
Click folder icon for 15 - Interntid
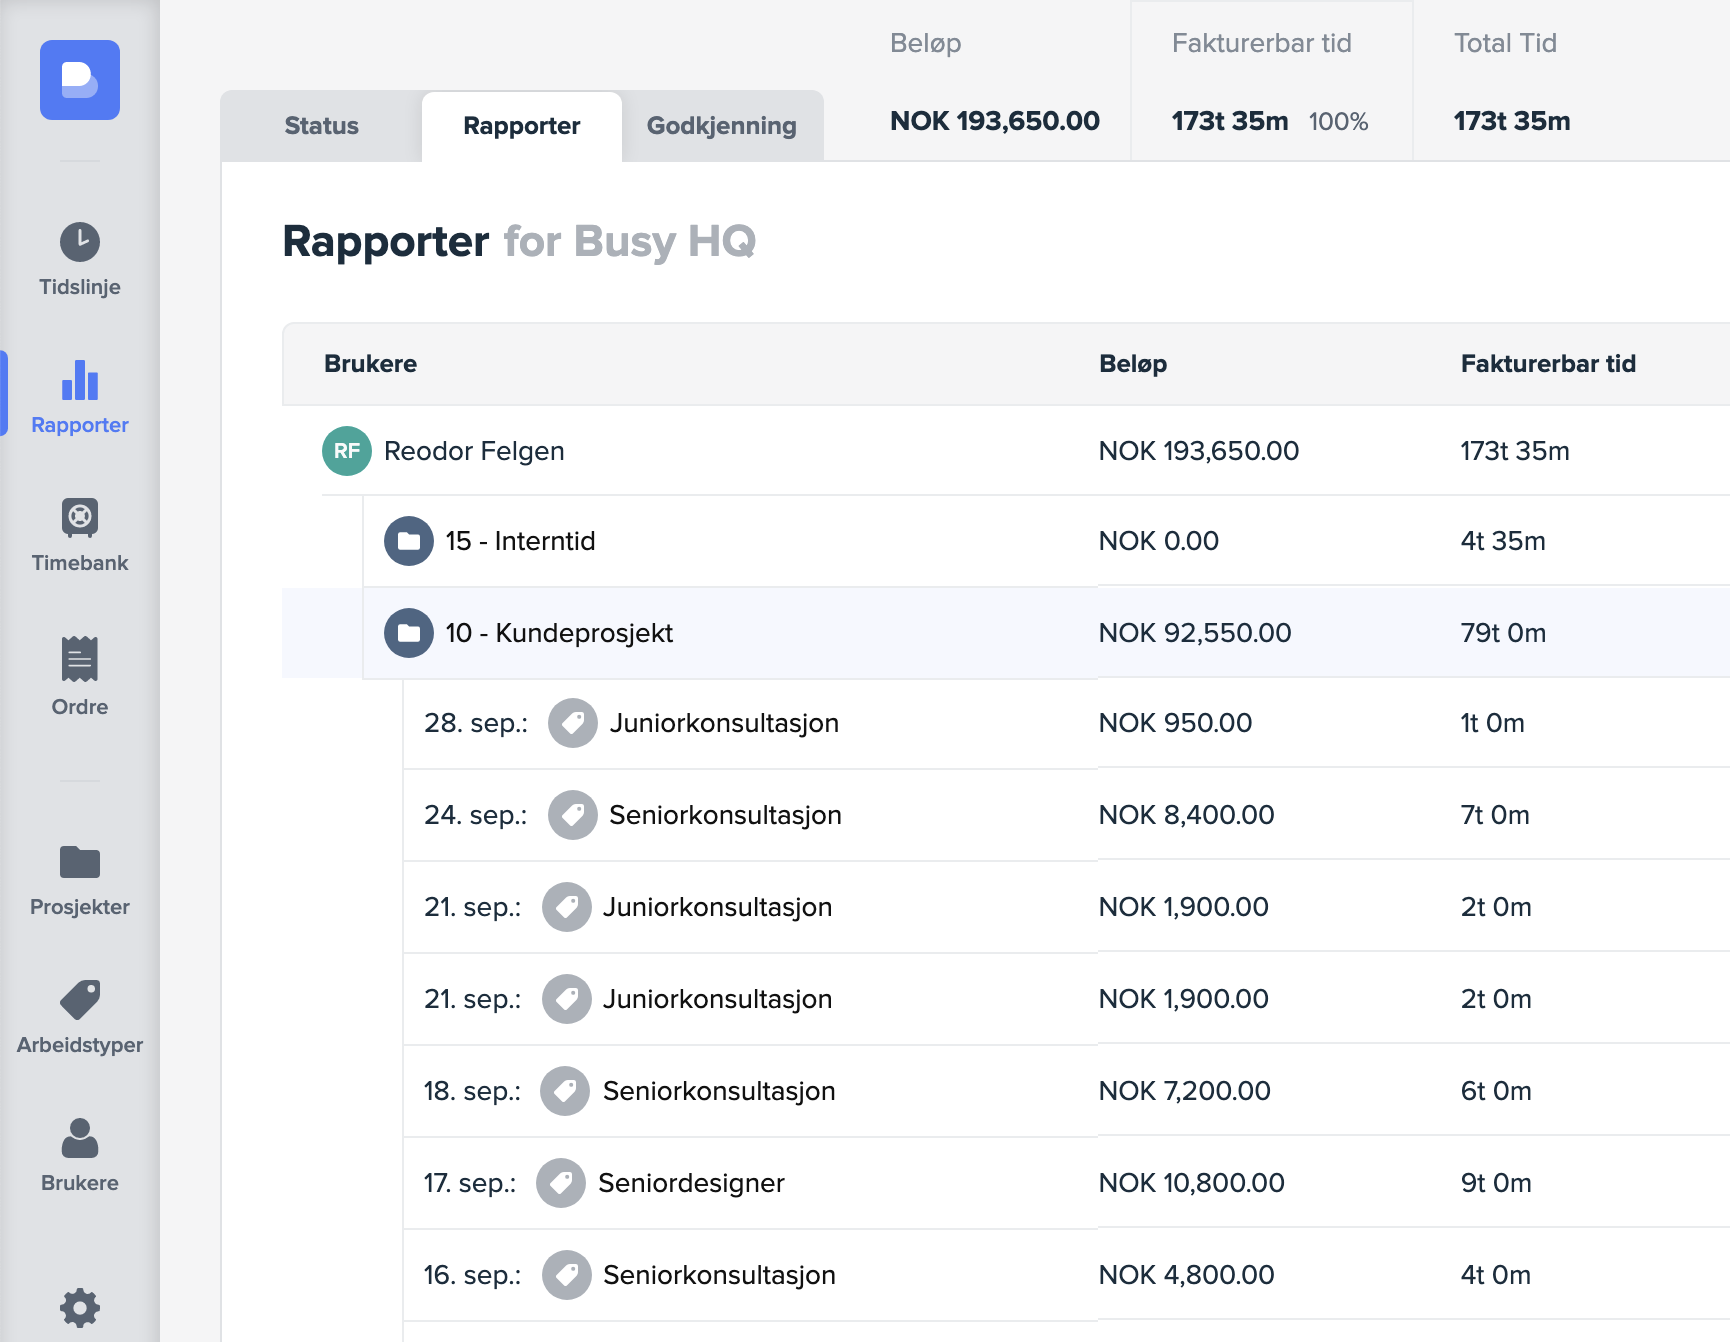409,541
